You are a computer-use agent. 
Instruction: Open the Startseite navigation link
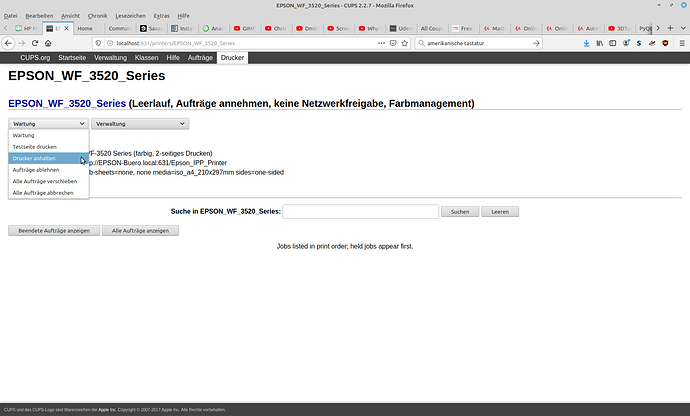pyautogui.click(x=72, y=58)
